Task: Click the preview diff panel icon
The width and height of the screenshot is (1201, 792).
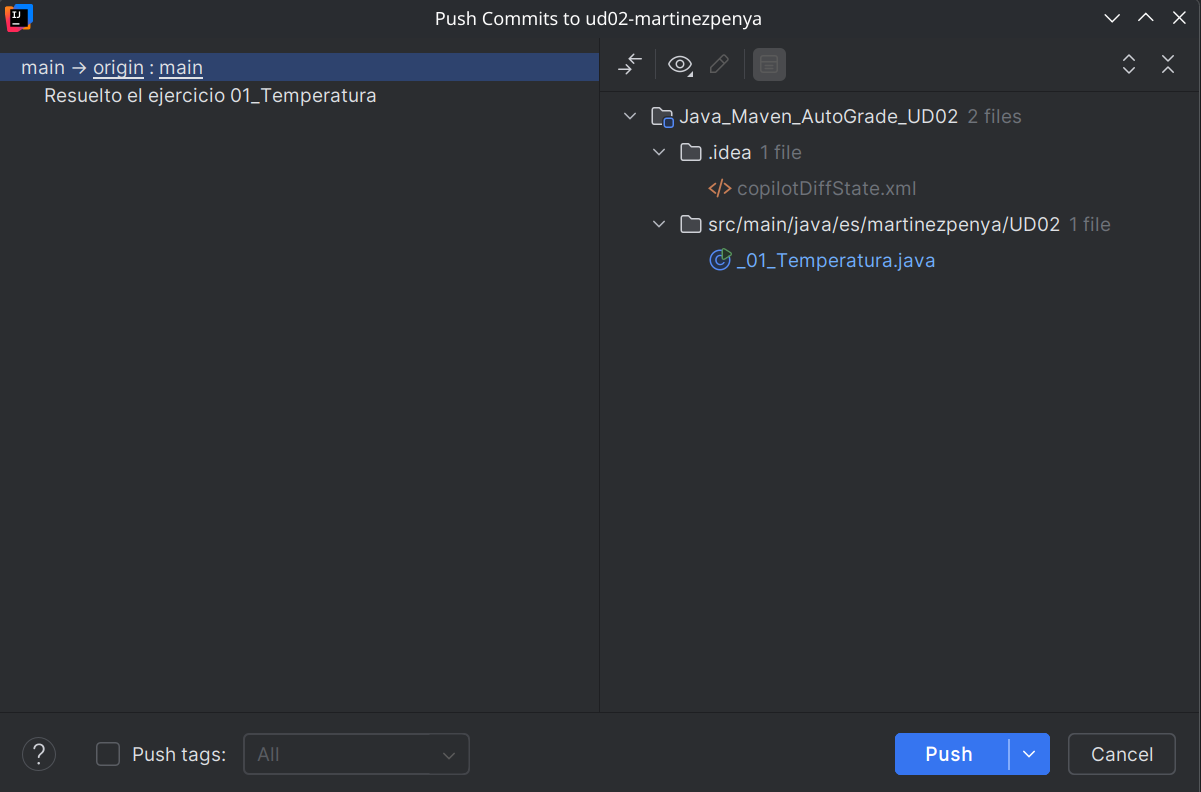Action: [x=769, y=64]
